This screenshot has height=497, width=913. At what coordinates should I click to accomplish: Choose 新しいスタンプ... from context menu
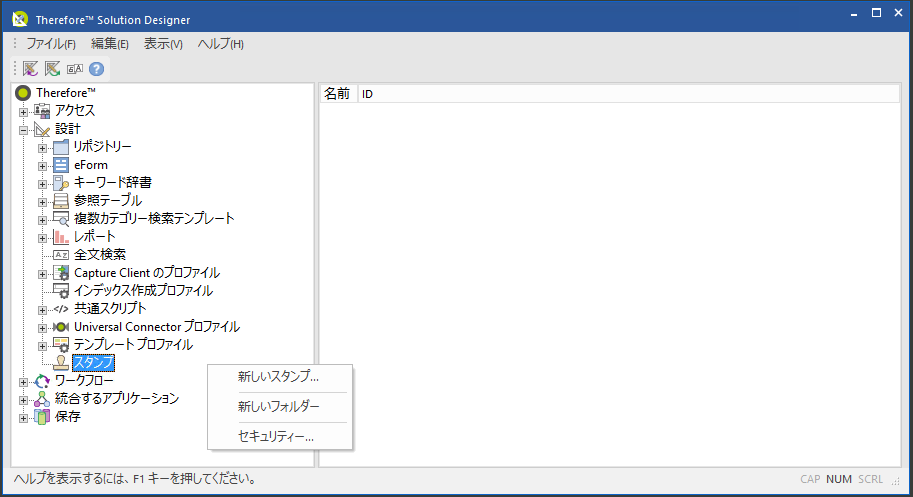pyautogui.click(x=280, y=377)
